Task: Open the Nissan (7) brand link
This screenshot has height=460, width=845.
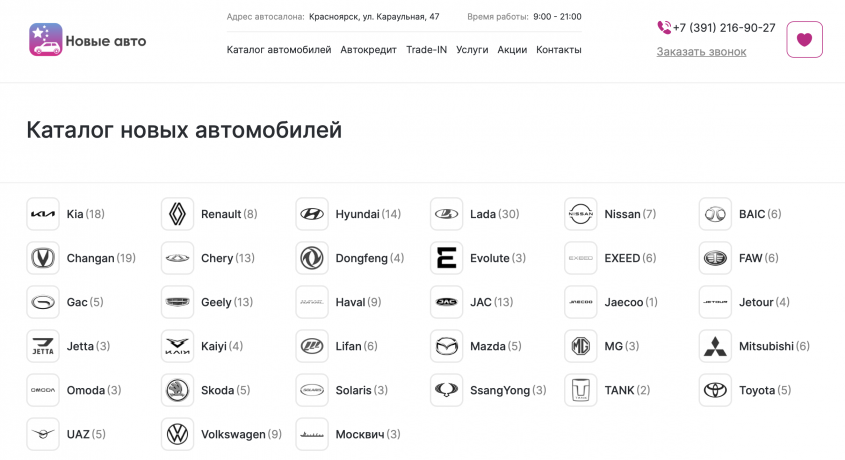Action: click(x=630, y=214)
